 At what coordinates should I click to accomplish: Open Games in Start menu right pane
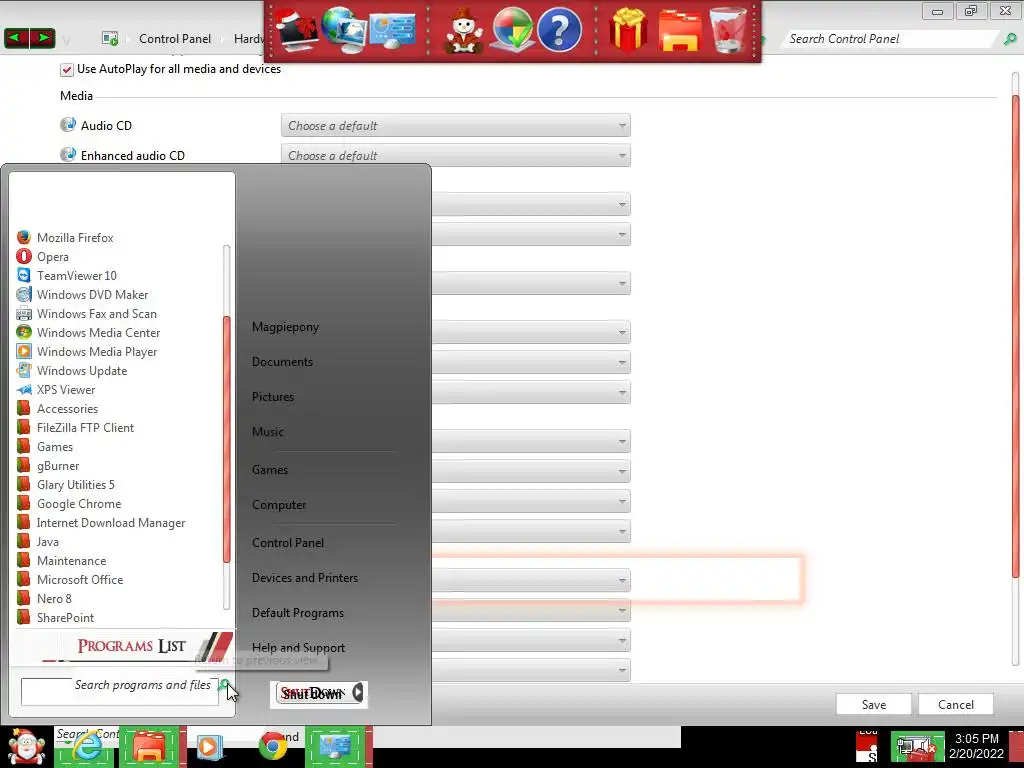point(270,470)
